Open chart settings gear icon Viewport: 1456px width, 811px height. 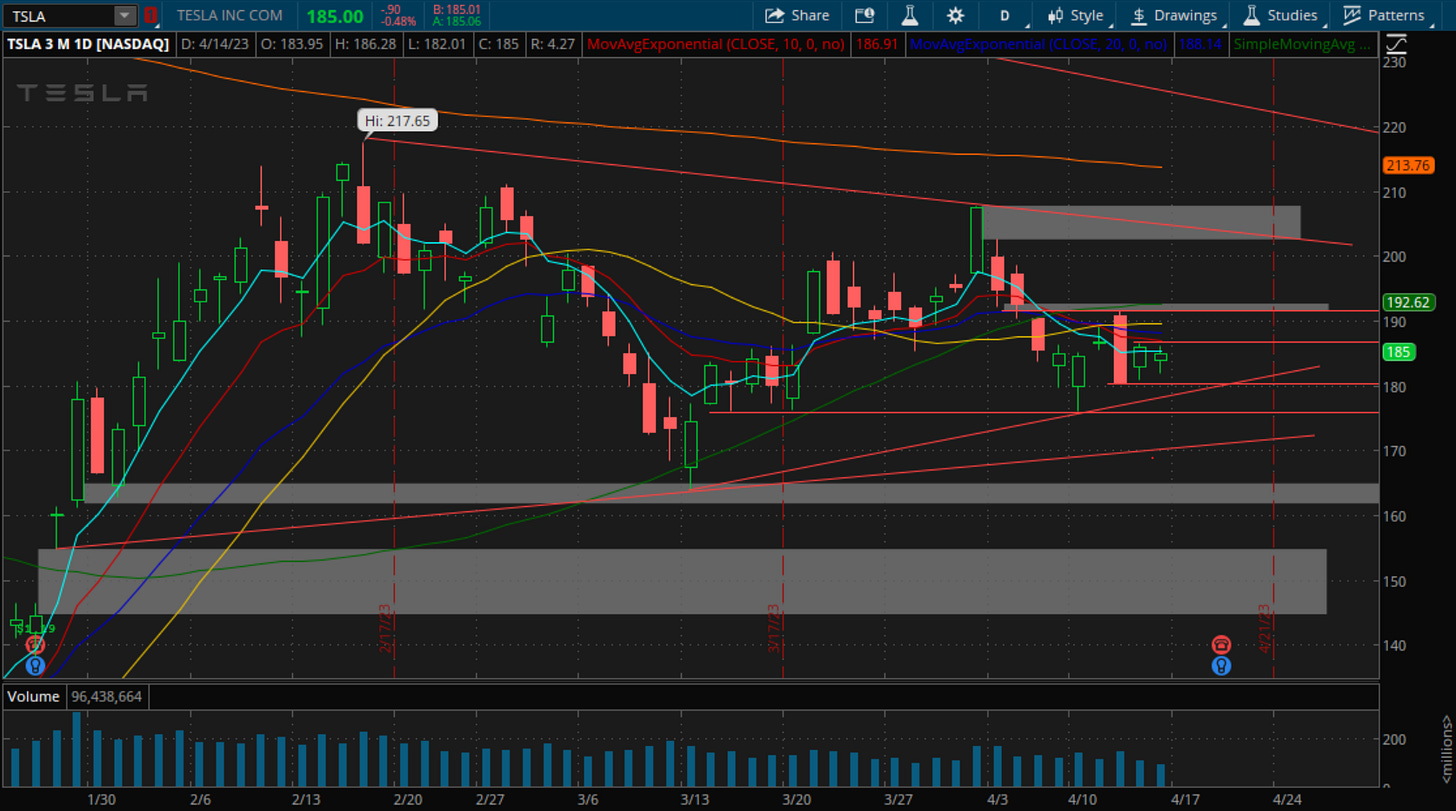tap(956, 15)
